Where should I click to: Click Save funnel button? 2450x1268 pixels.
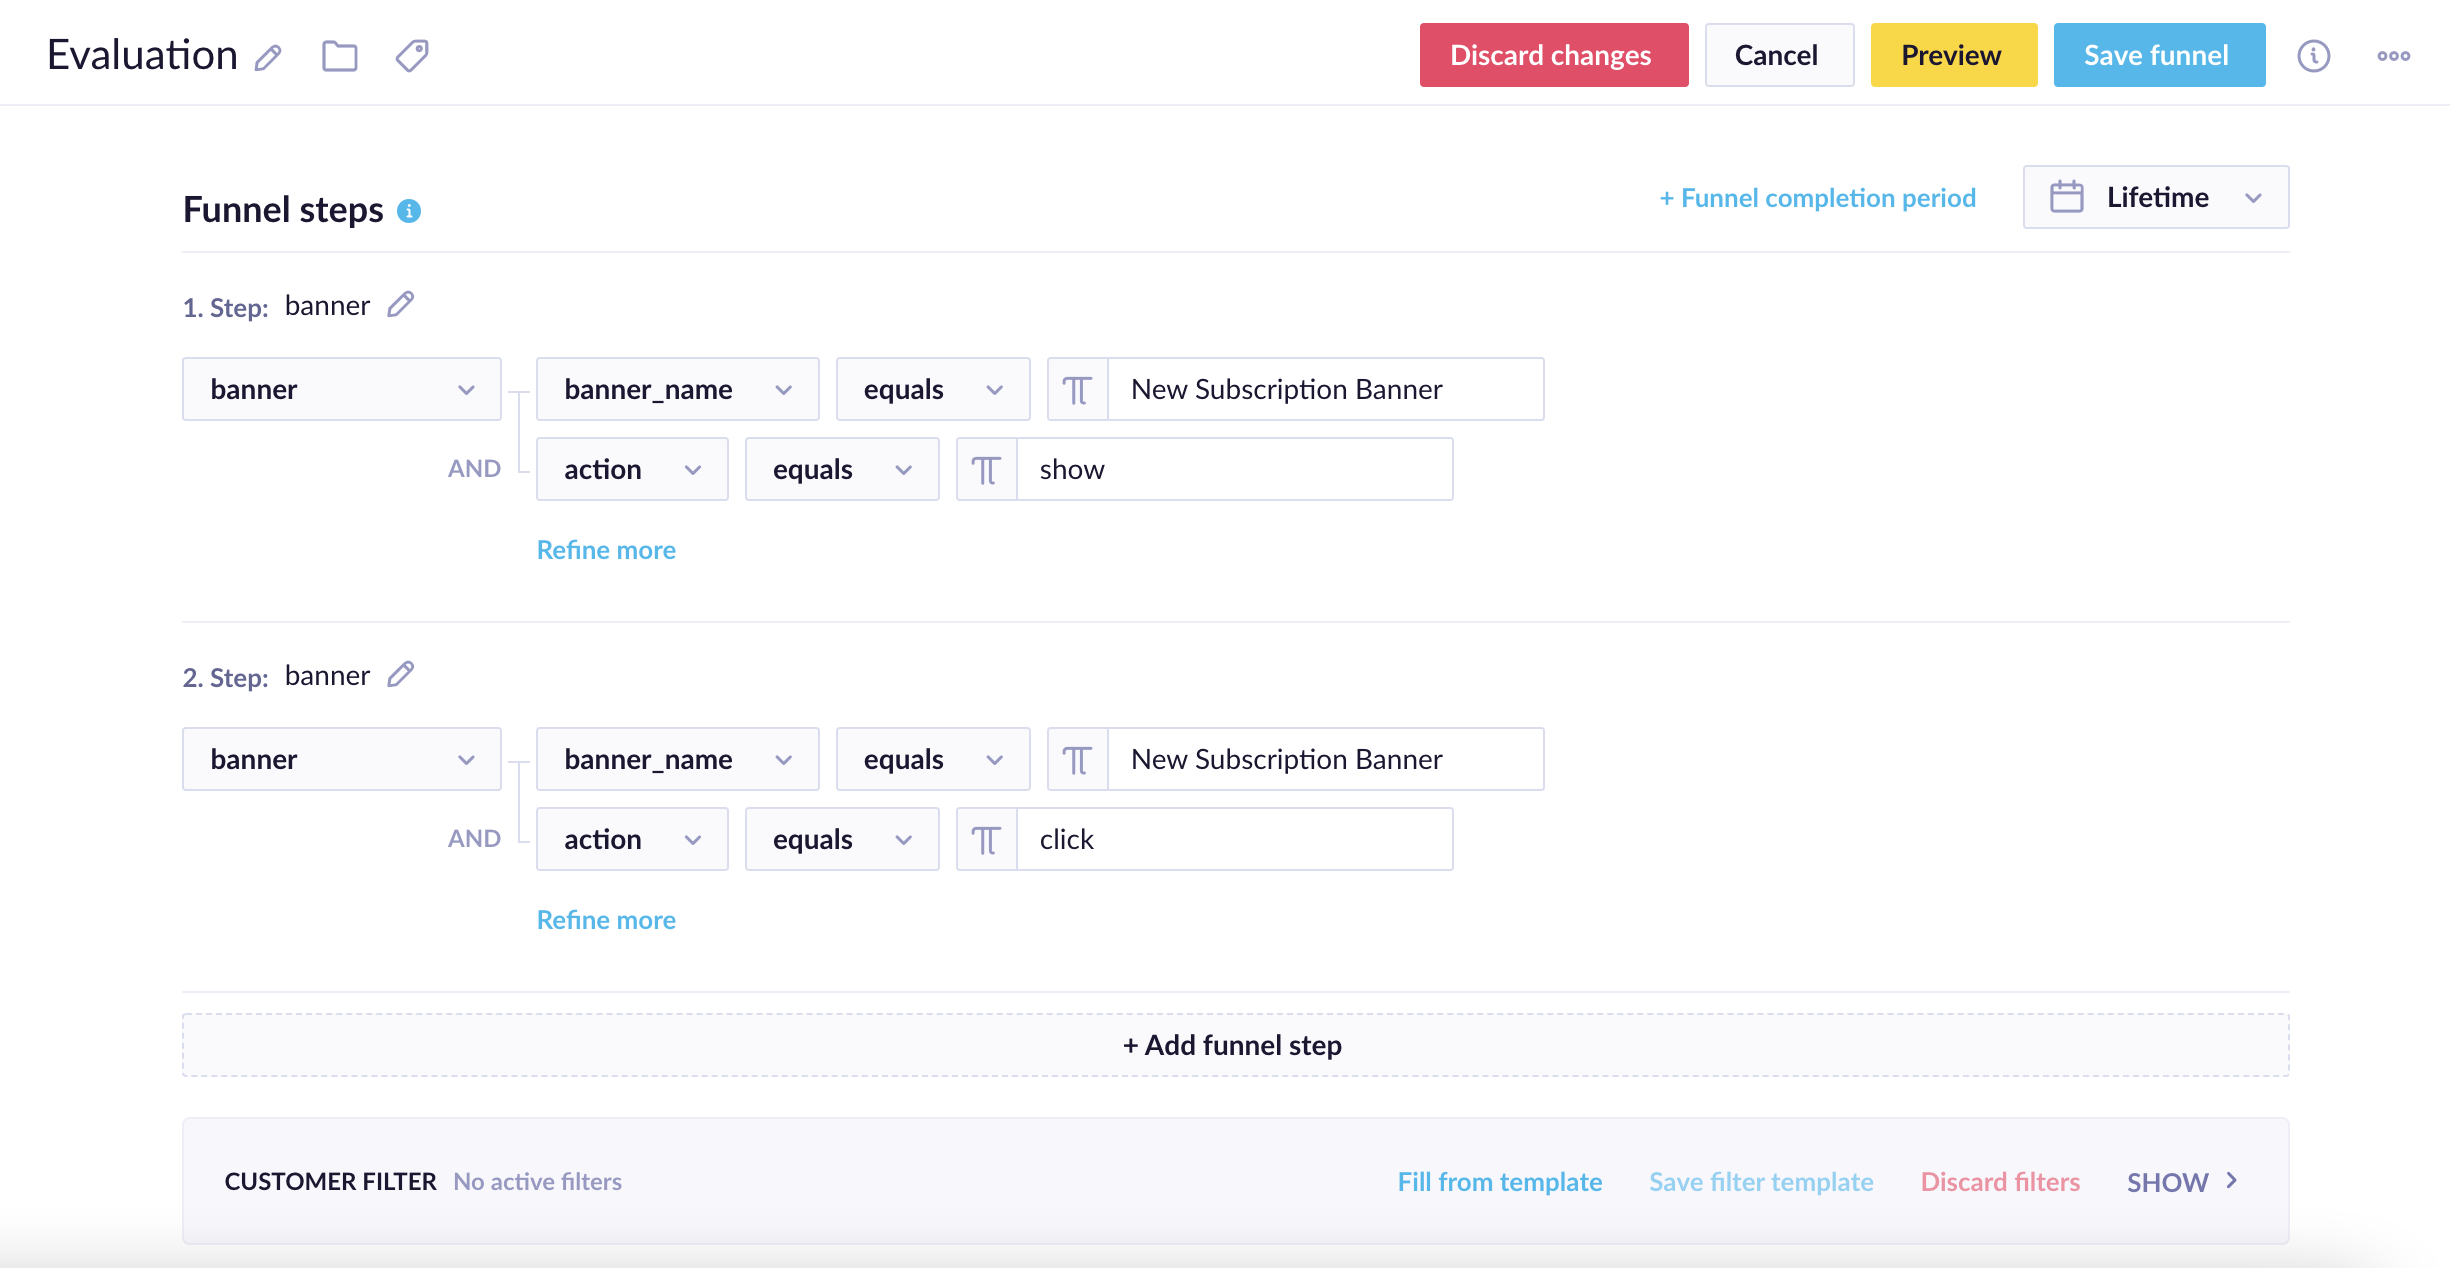click(x=2158, y=56)
